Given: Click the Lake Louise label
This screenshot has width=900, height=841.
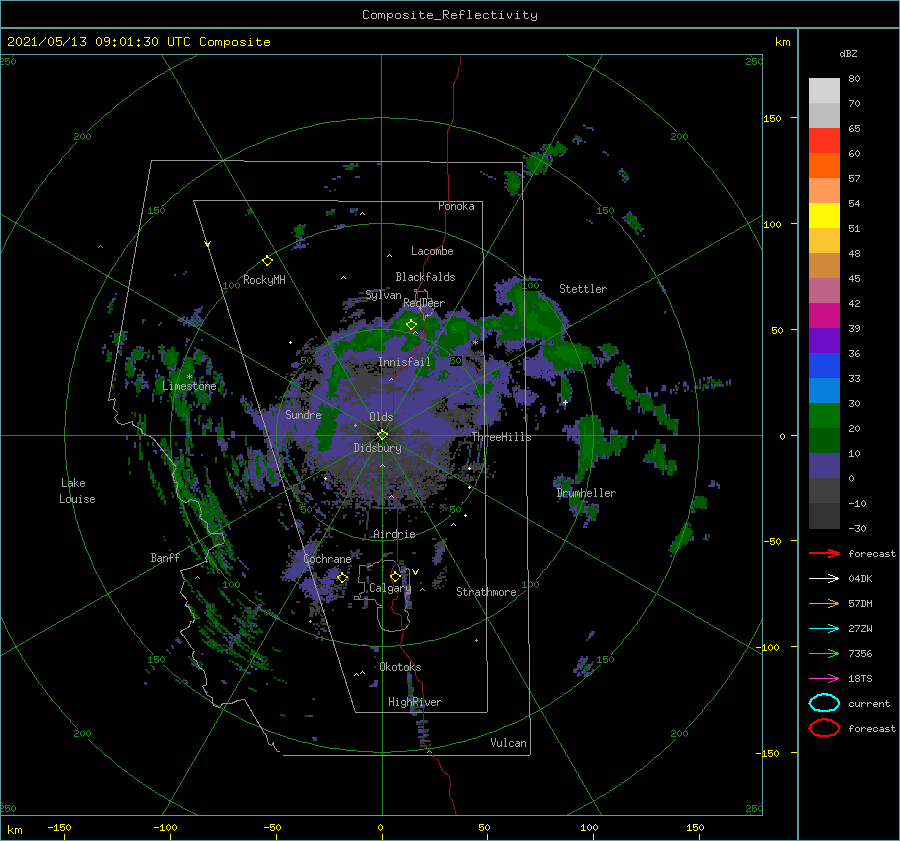Looking at the screenshot, I should coord(77,491).
